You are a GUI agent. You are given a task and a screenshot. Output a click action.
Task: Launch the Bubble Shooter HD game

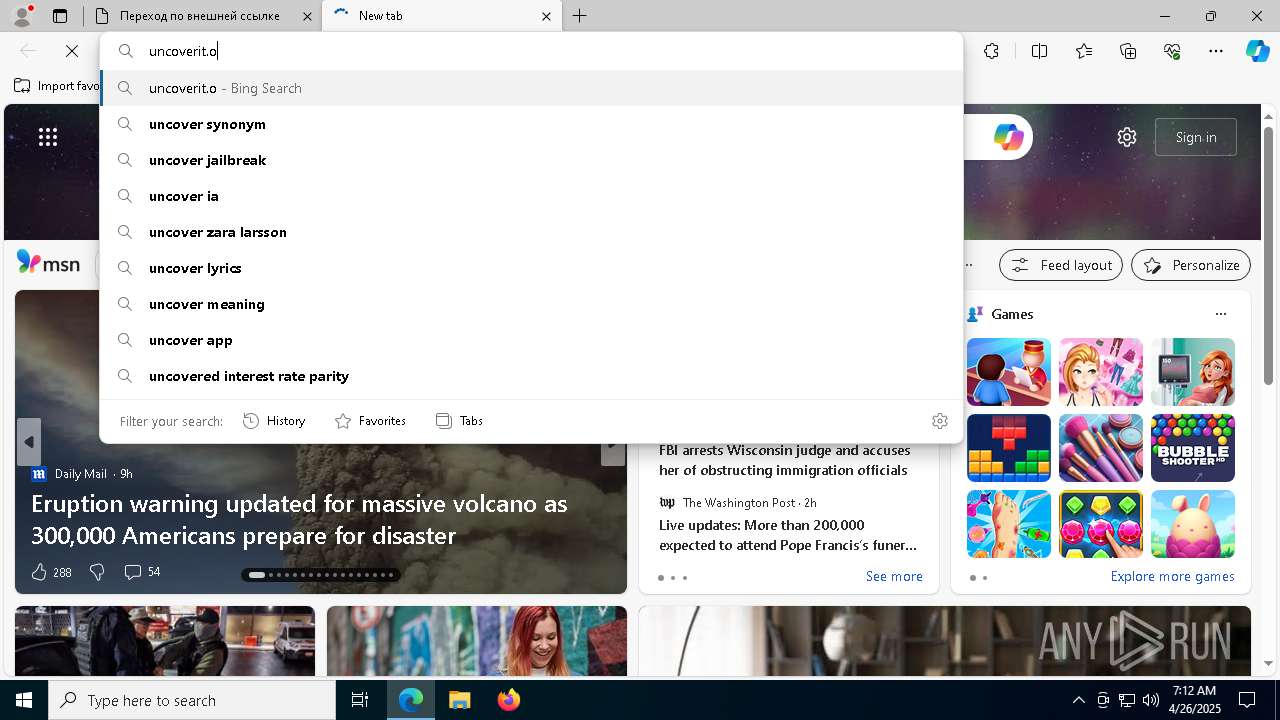tap(1192, 448)
